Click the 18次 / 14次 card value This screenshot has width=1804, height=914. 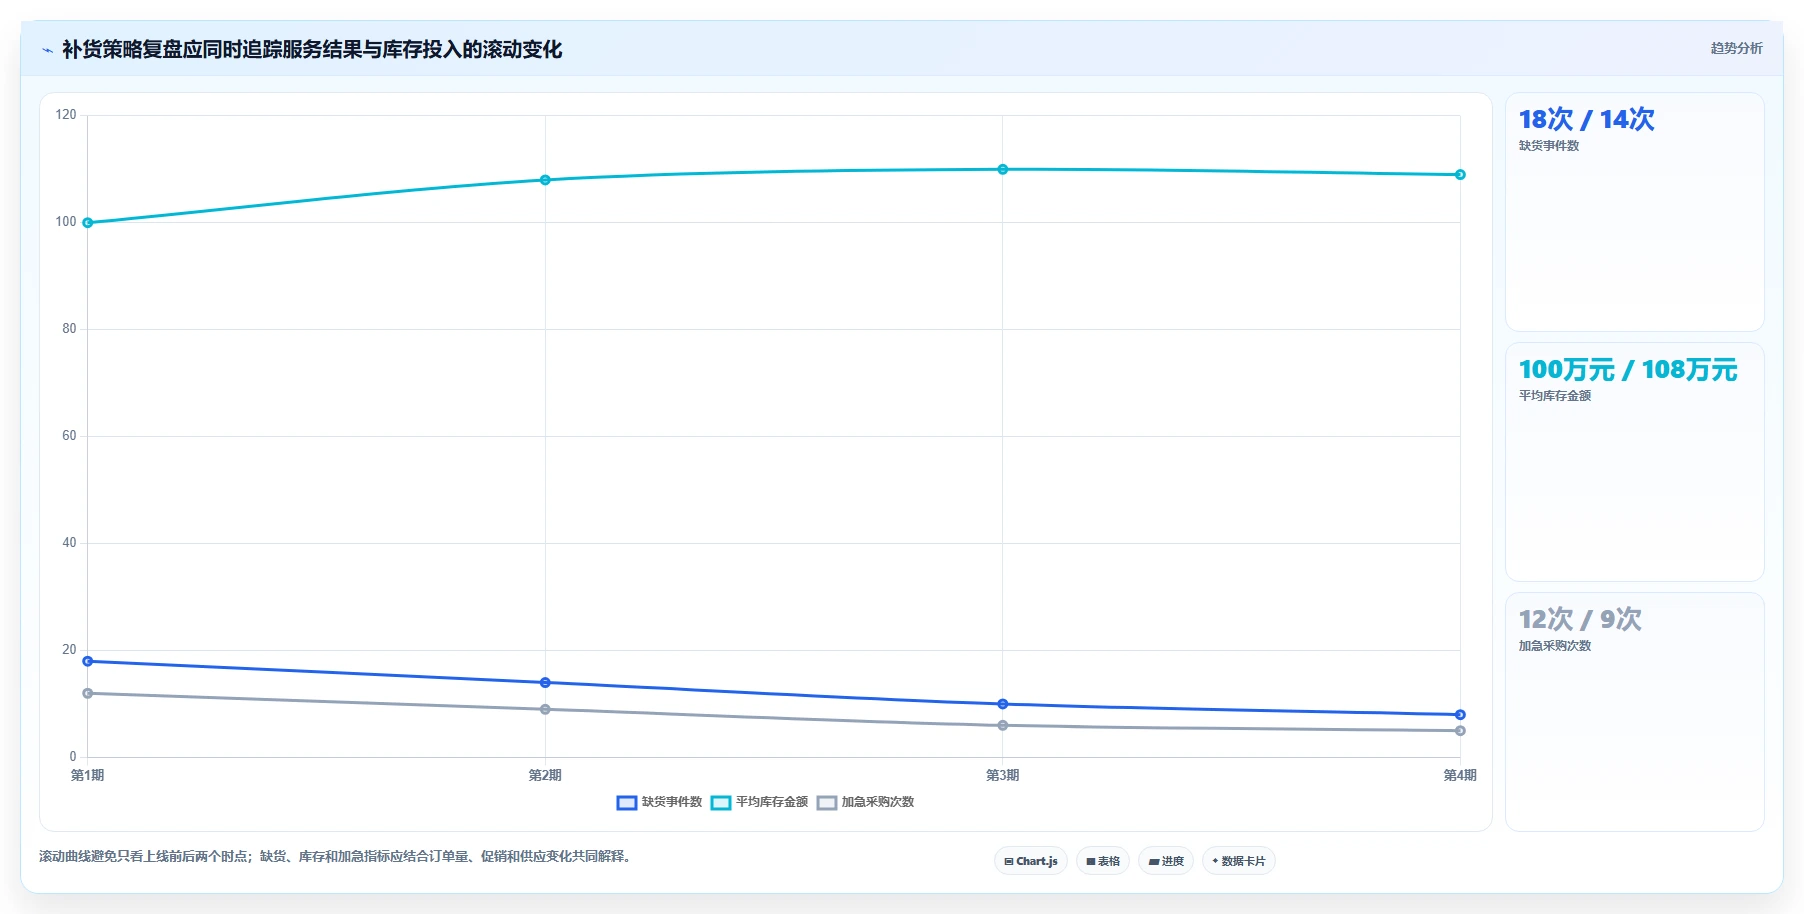click(1586, 120)
